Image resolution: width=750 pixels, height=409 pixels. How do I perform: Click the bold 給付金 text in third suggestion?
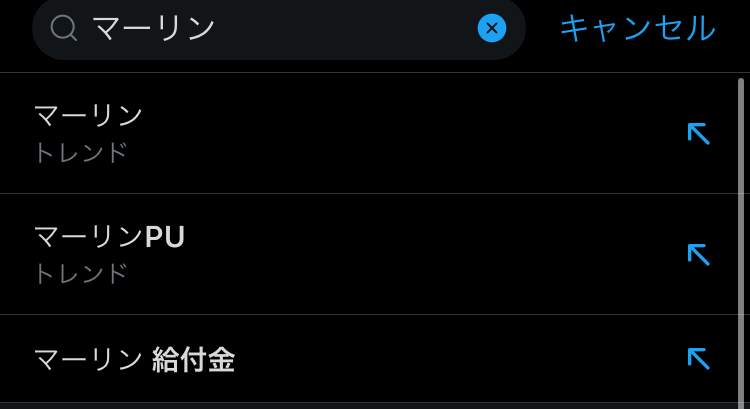193,359
